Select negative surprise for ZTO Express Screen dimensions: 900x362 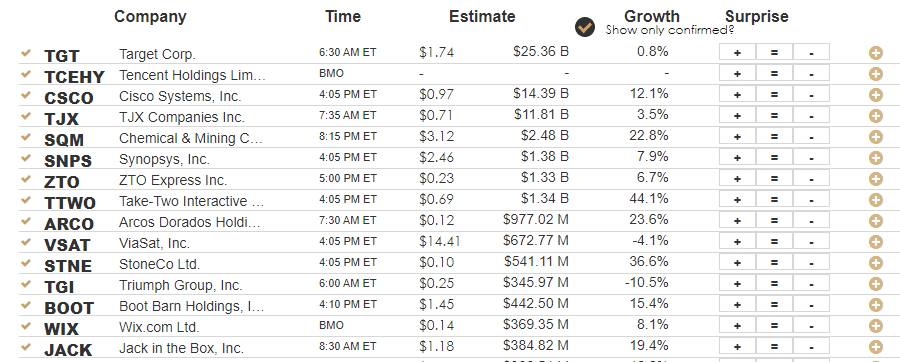811,178
